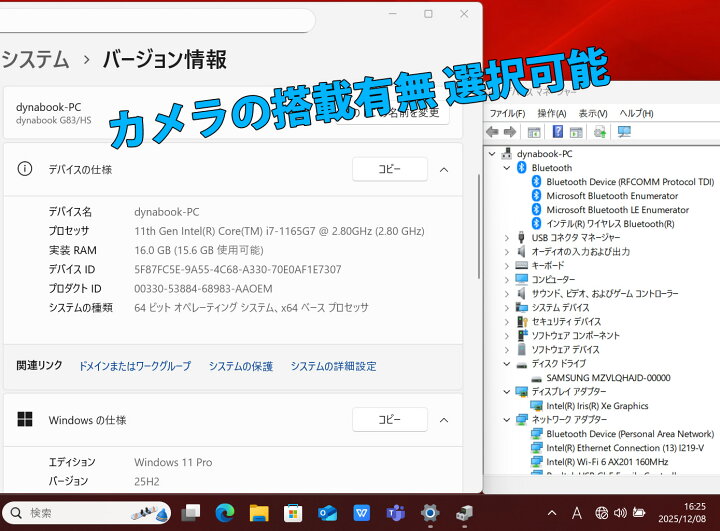Click the taskbar 検索 search box
Image resolution: width=720 pixels, height=531 pixels.
(86, 513)
